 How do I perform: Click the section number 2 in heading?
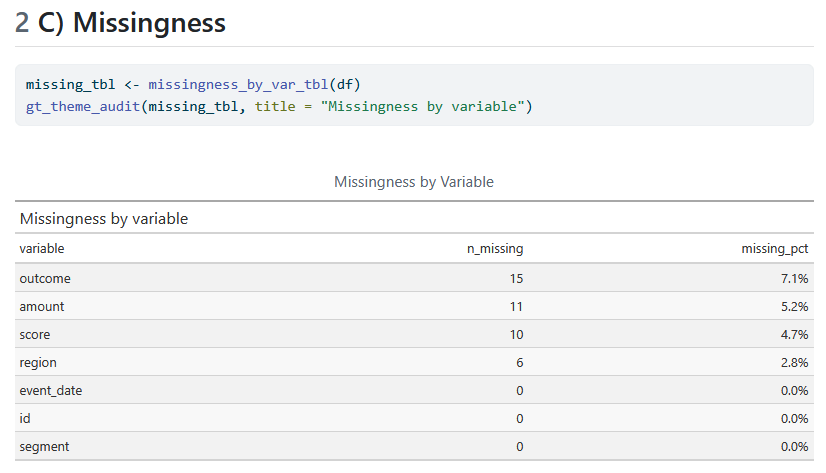click(x=22, y=23)
